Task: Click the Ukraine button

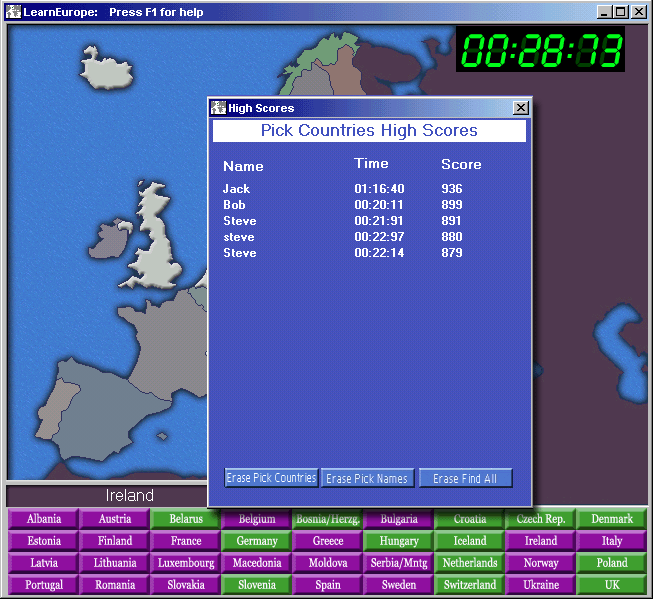Action: (541, 585)
